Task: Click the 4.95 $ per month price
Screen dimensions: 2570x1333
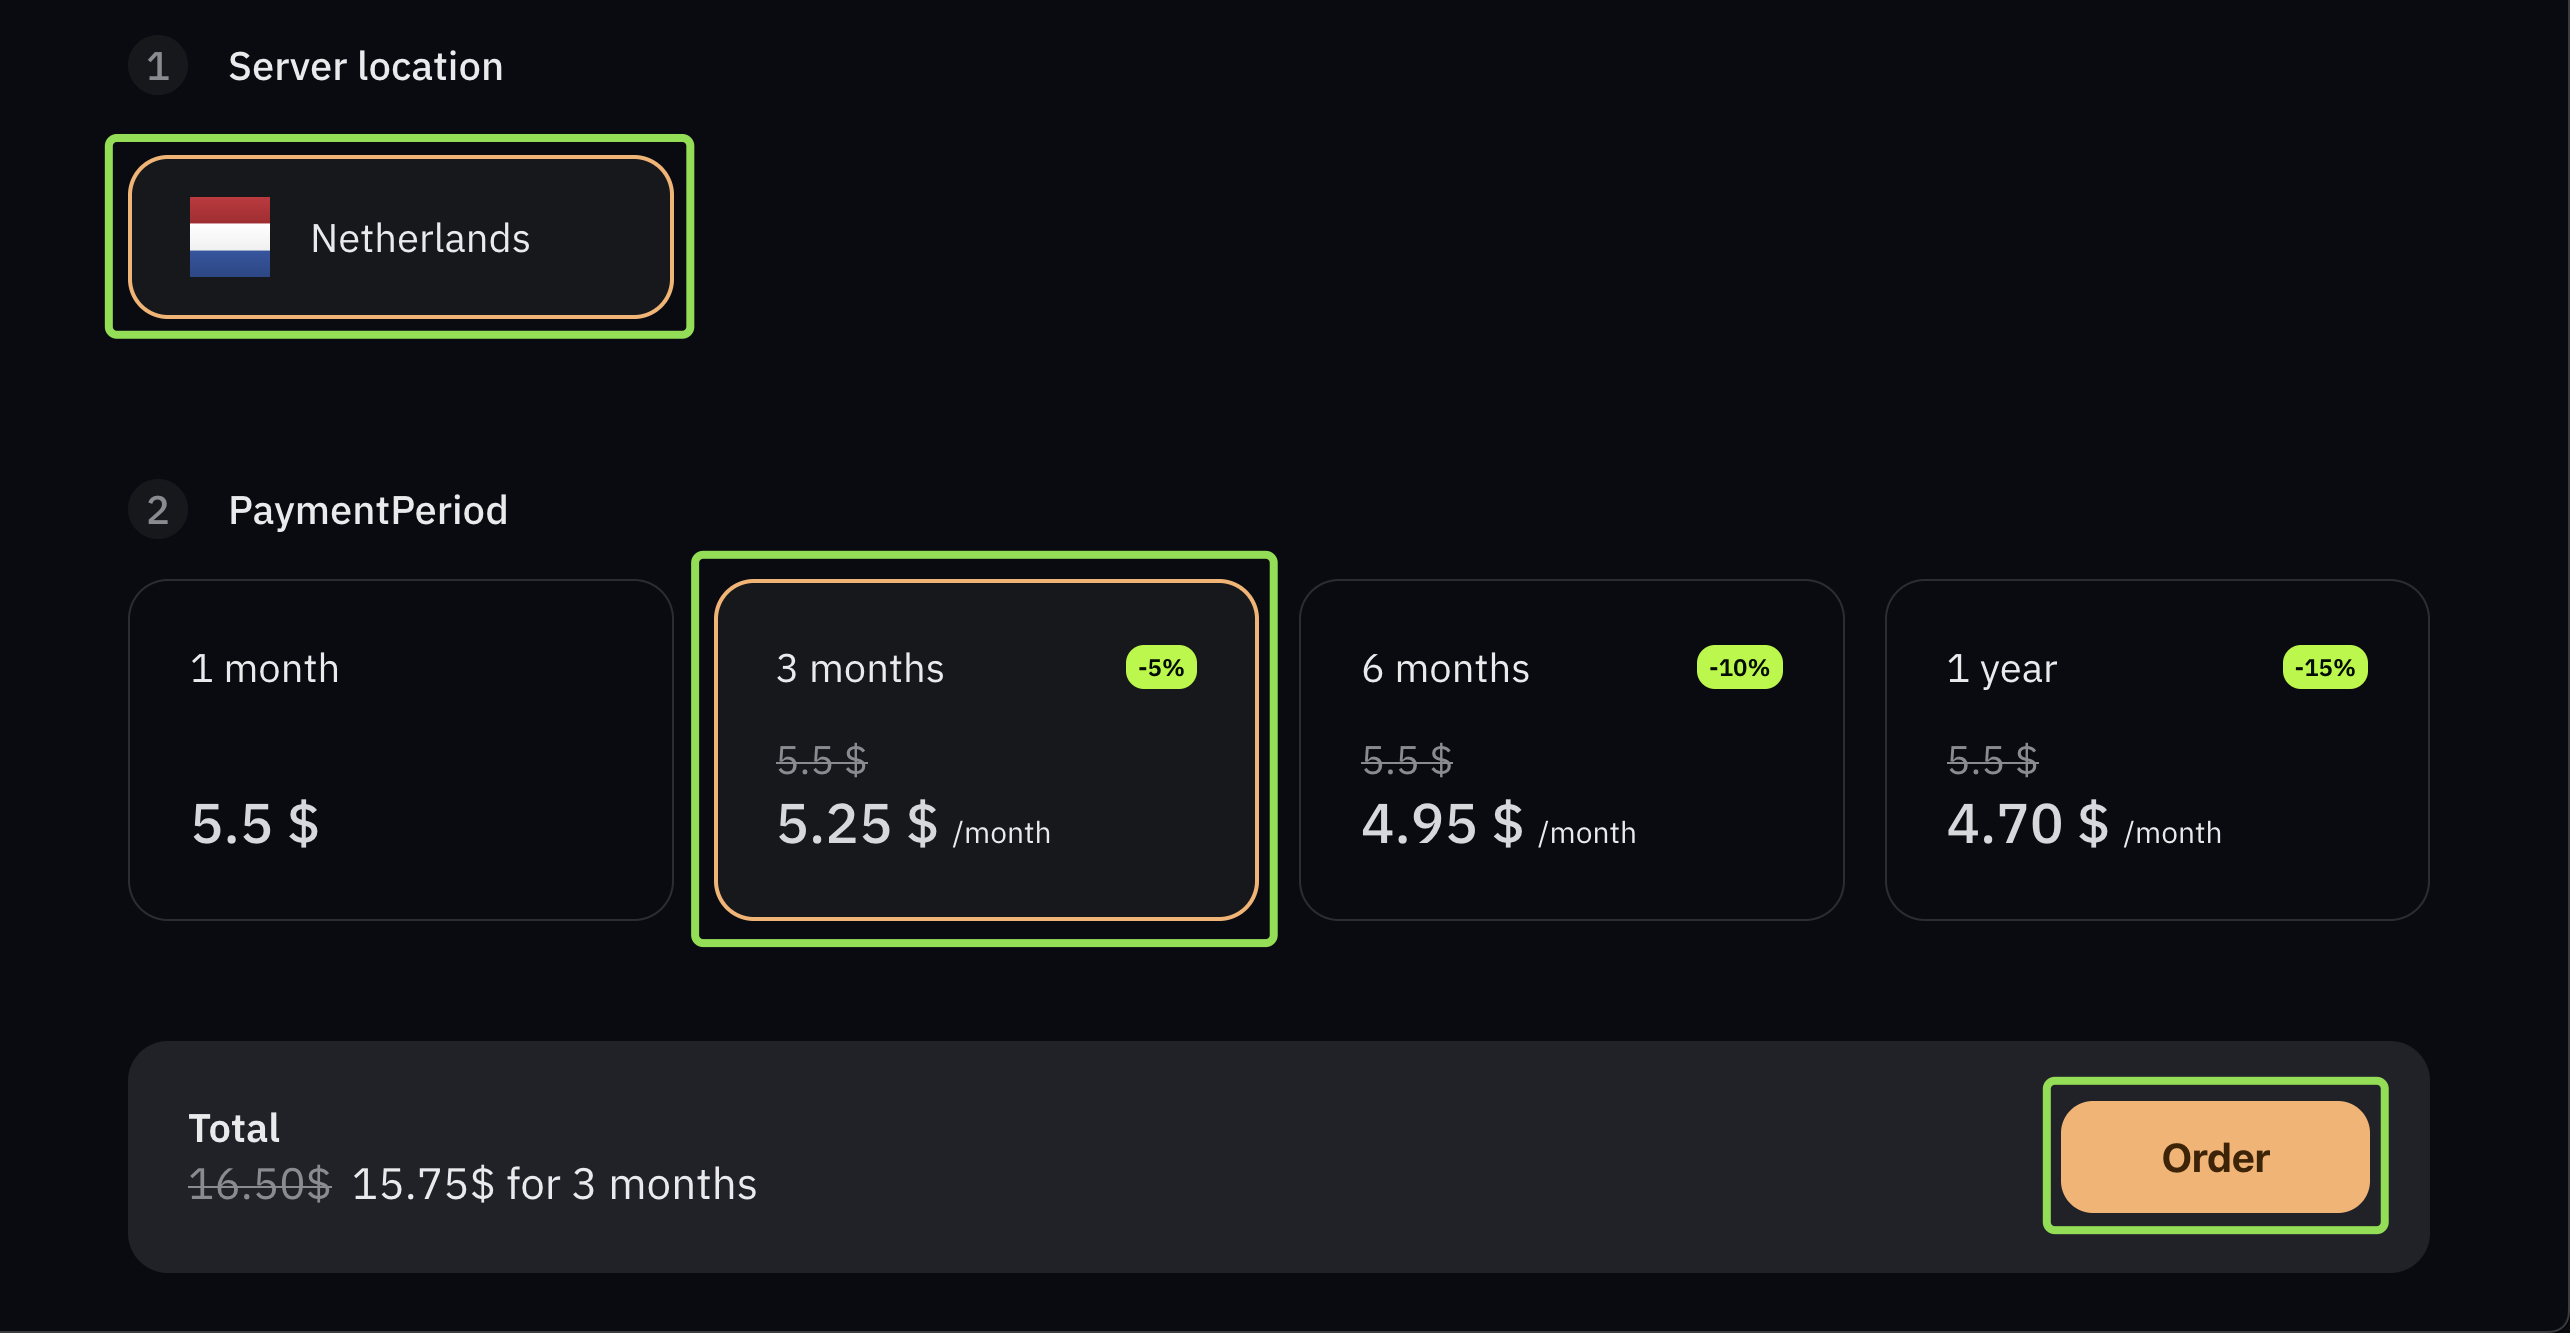Action: point(1499,825)
